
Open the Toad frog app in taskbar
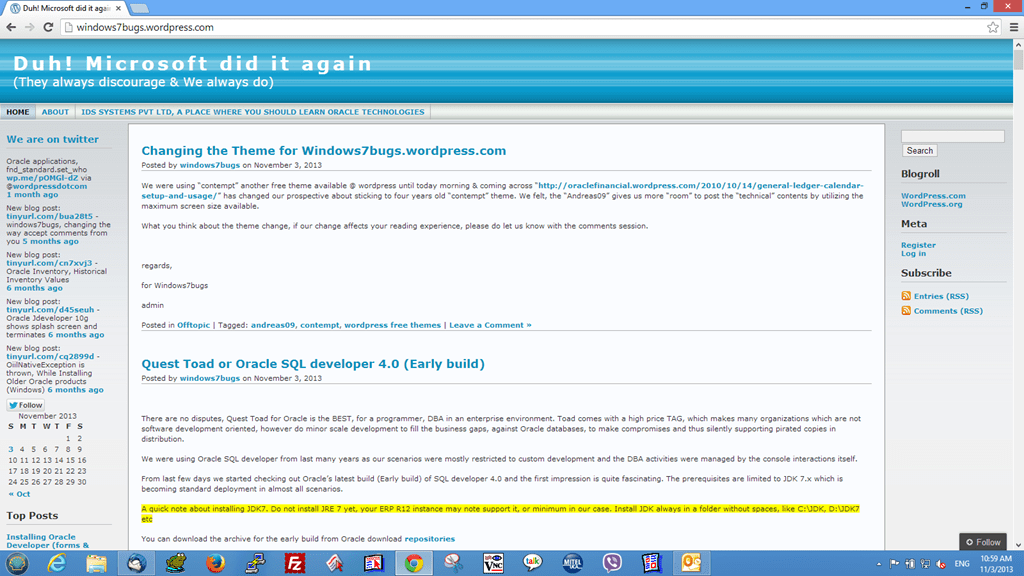176,563
